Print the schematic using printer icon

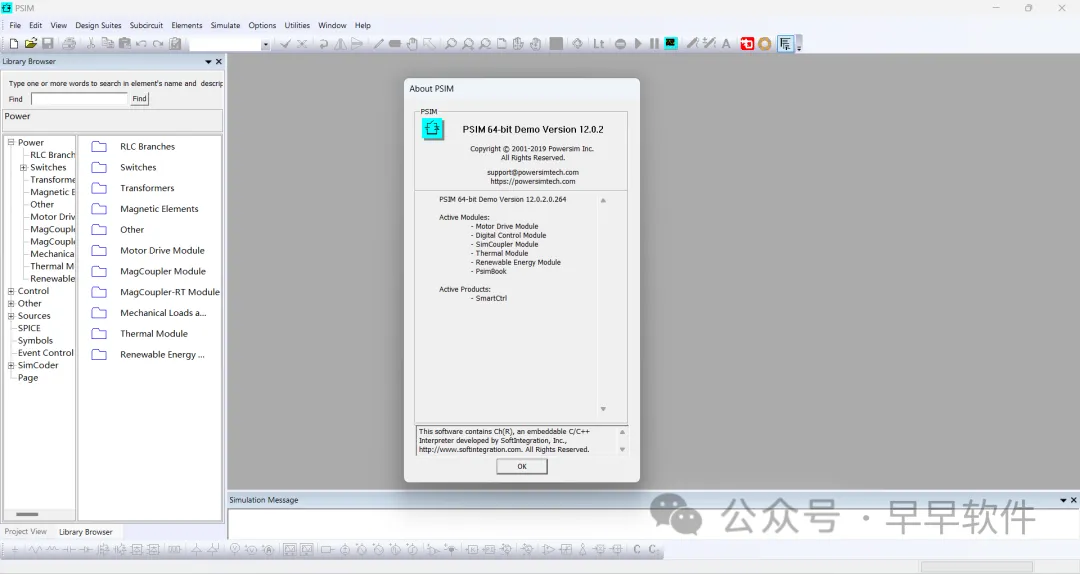69,43
